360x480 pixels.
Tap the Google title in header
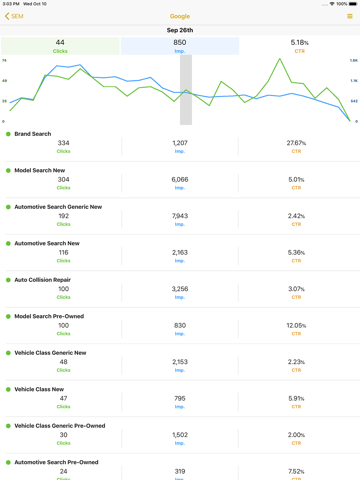click(180, 16)
